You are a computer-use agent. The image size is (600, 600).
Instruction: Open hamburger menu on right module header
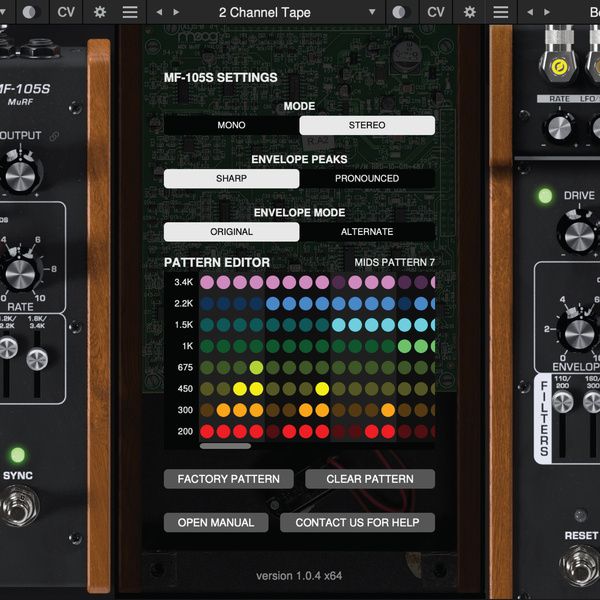pyautogui.click(x=501, y=12)
